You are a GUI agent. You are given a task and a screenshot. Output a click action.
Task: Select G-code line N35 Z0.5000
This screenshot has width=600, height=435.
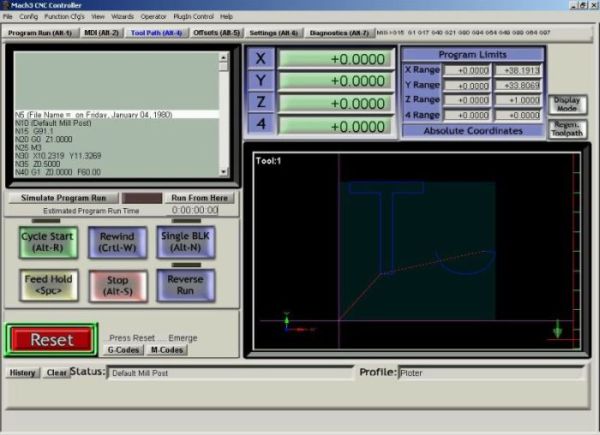116,164
